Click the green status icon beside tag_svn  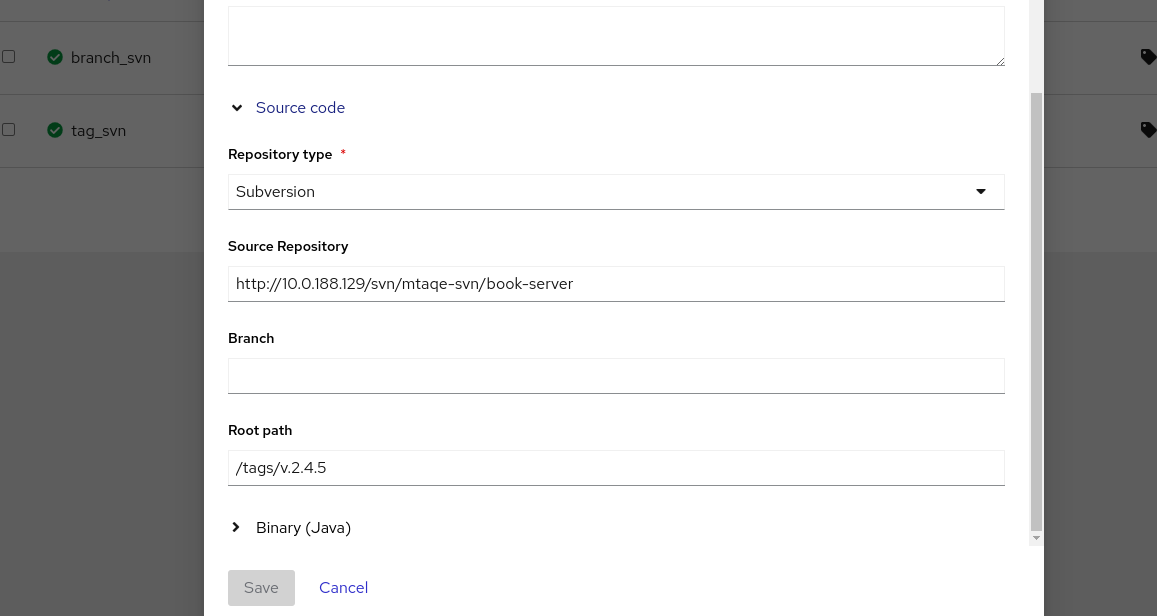[x=55, y=130]
